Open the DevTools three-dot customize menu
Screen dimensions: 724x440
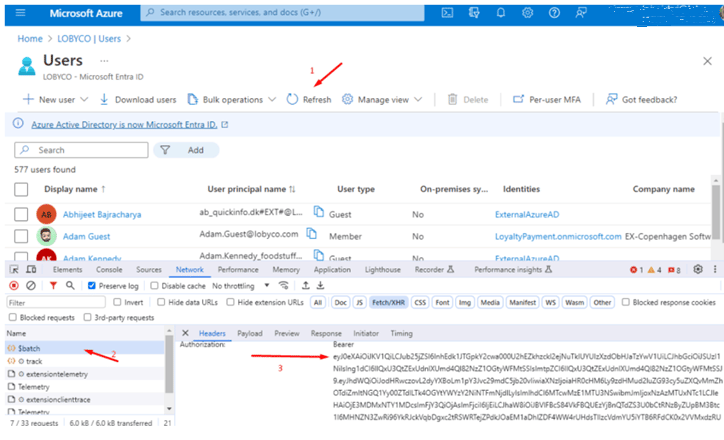coord(715,269)
